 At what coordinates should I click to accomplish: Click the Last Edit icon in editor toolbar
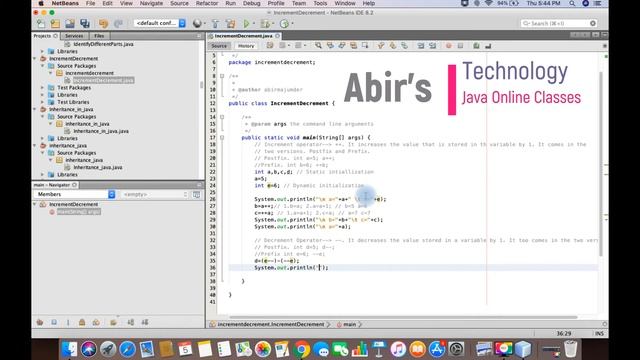[270, 46]
